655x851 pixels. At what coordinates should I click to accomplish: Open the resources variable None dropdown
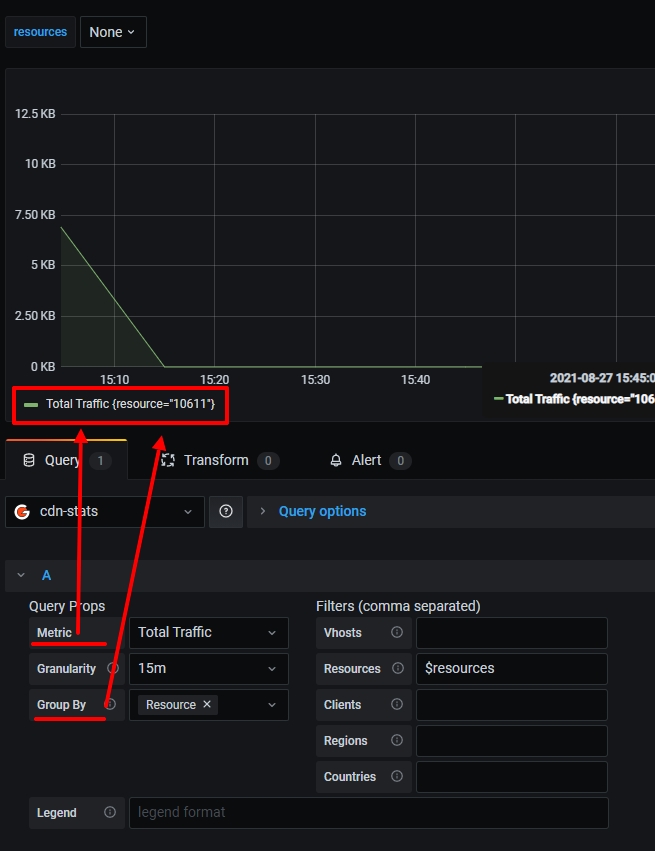(112, 32)
